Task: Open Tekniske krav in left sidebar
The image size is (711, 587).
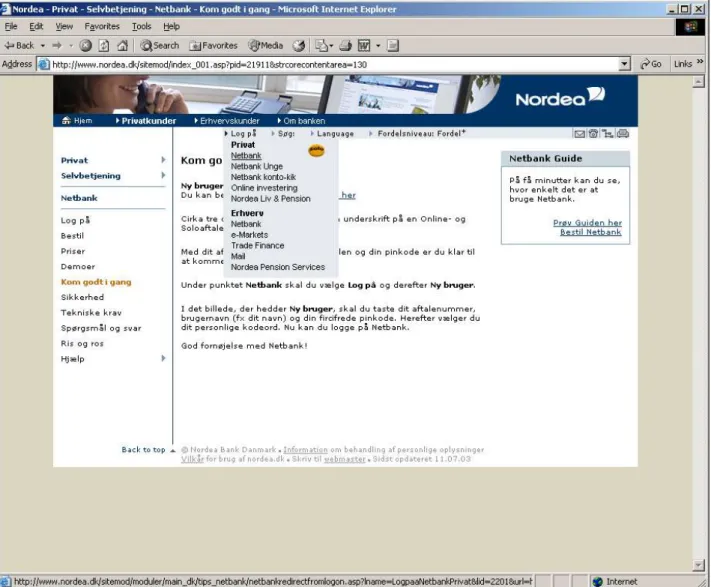Action: (91, 312)
